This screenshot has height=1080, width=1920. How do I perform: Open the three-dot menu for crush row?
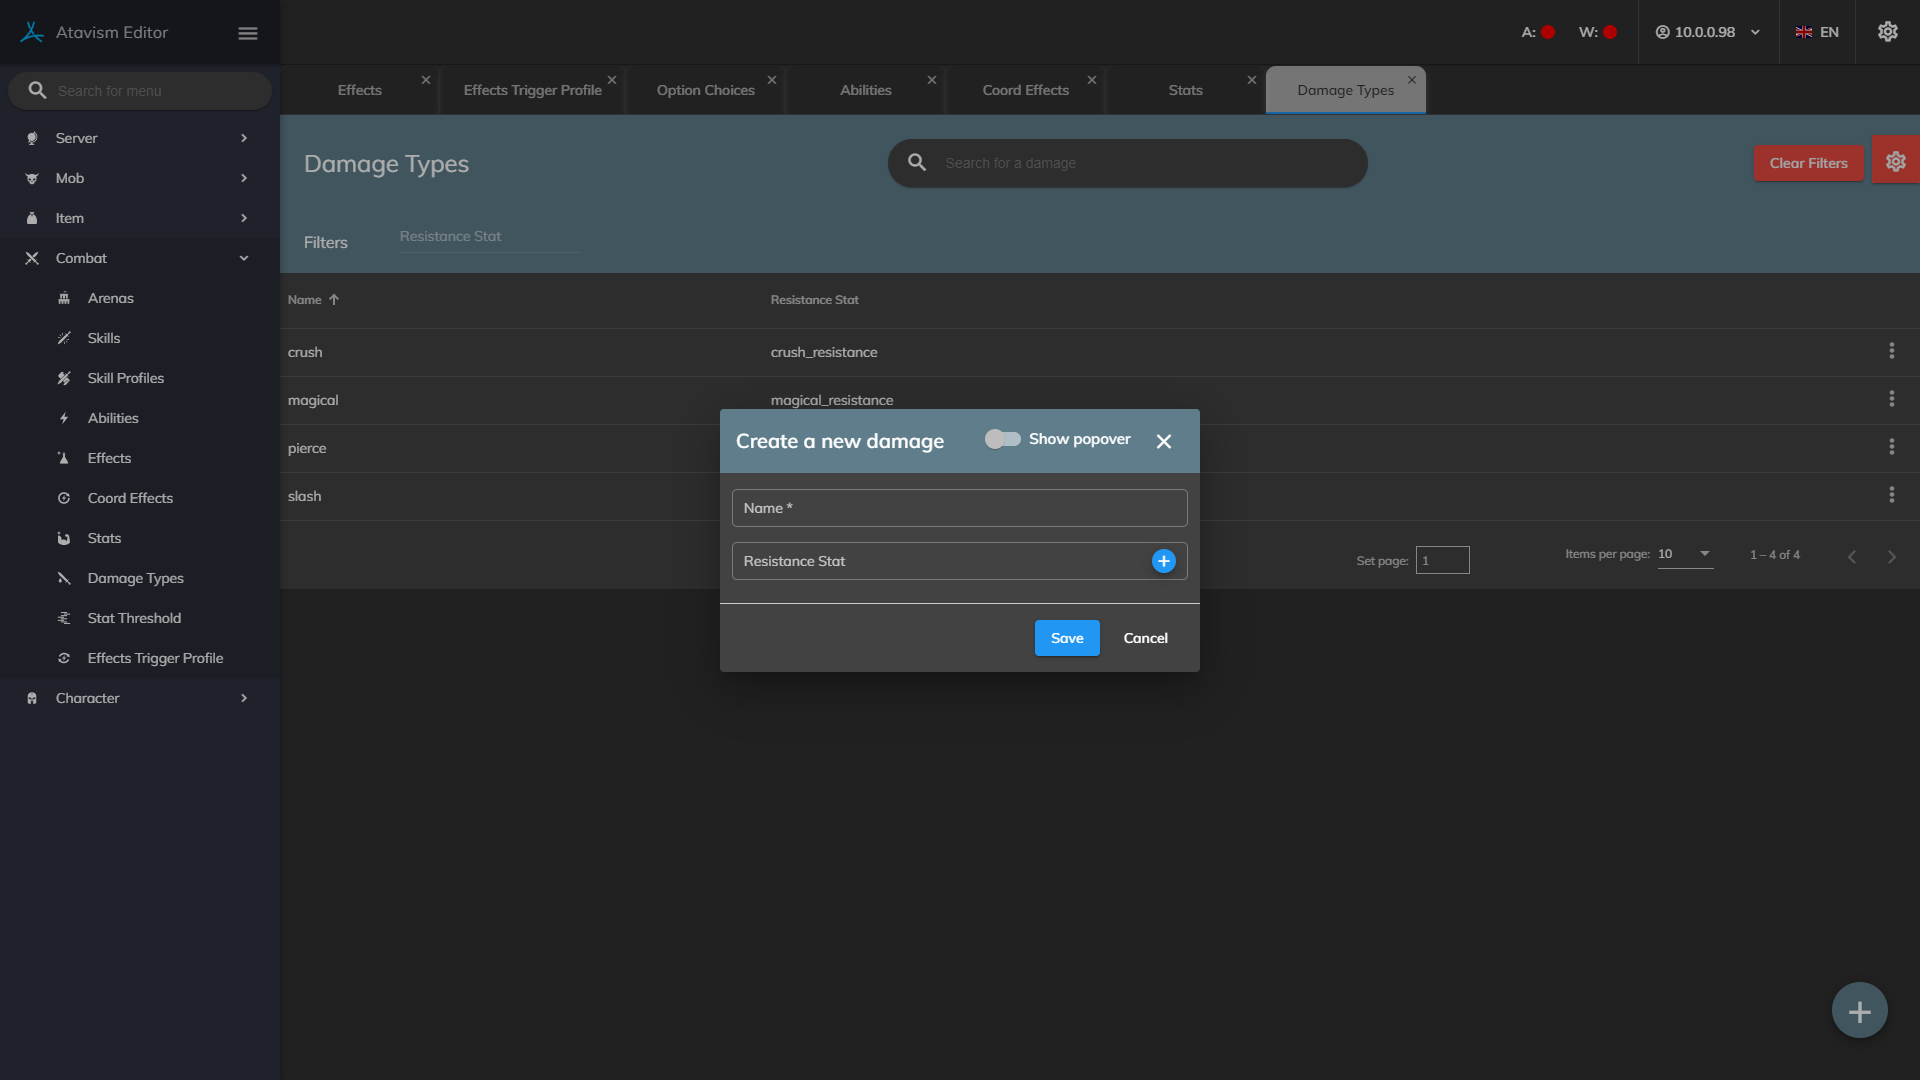coord(1891,351)
